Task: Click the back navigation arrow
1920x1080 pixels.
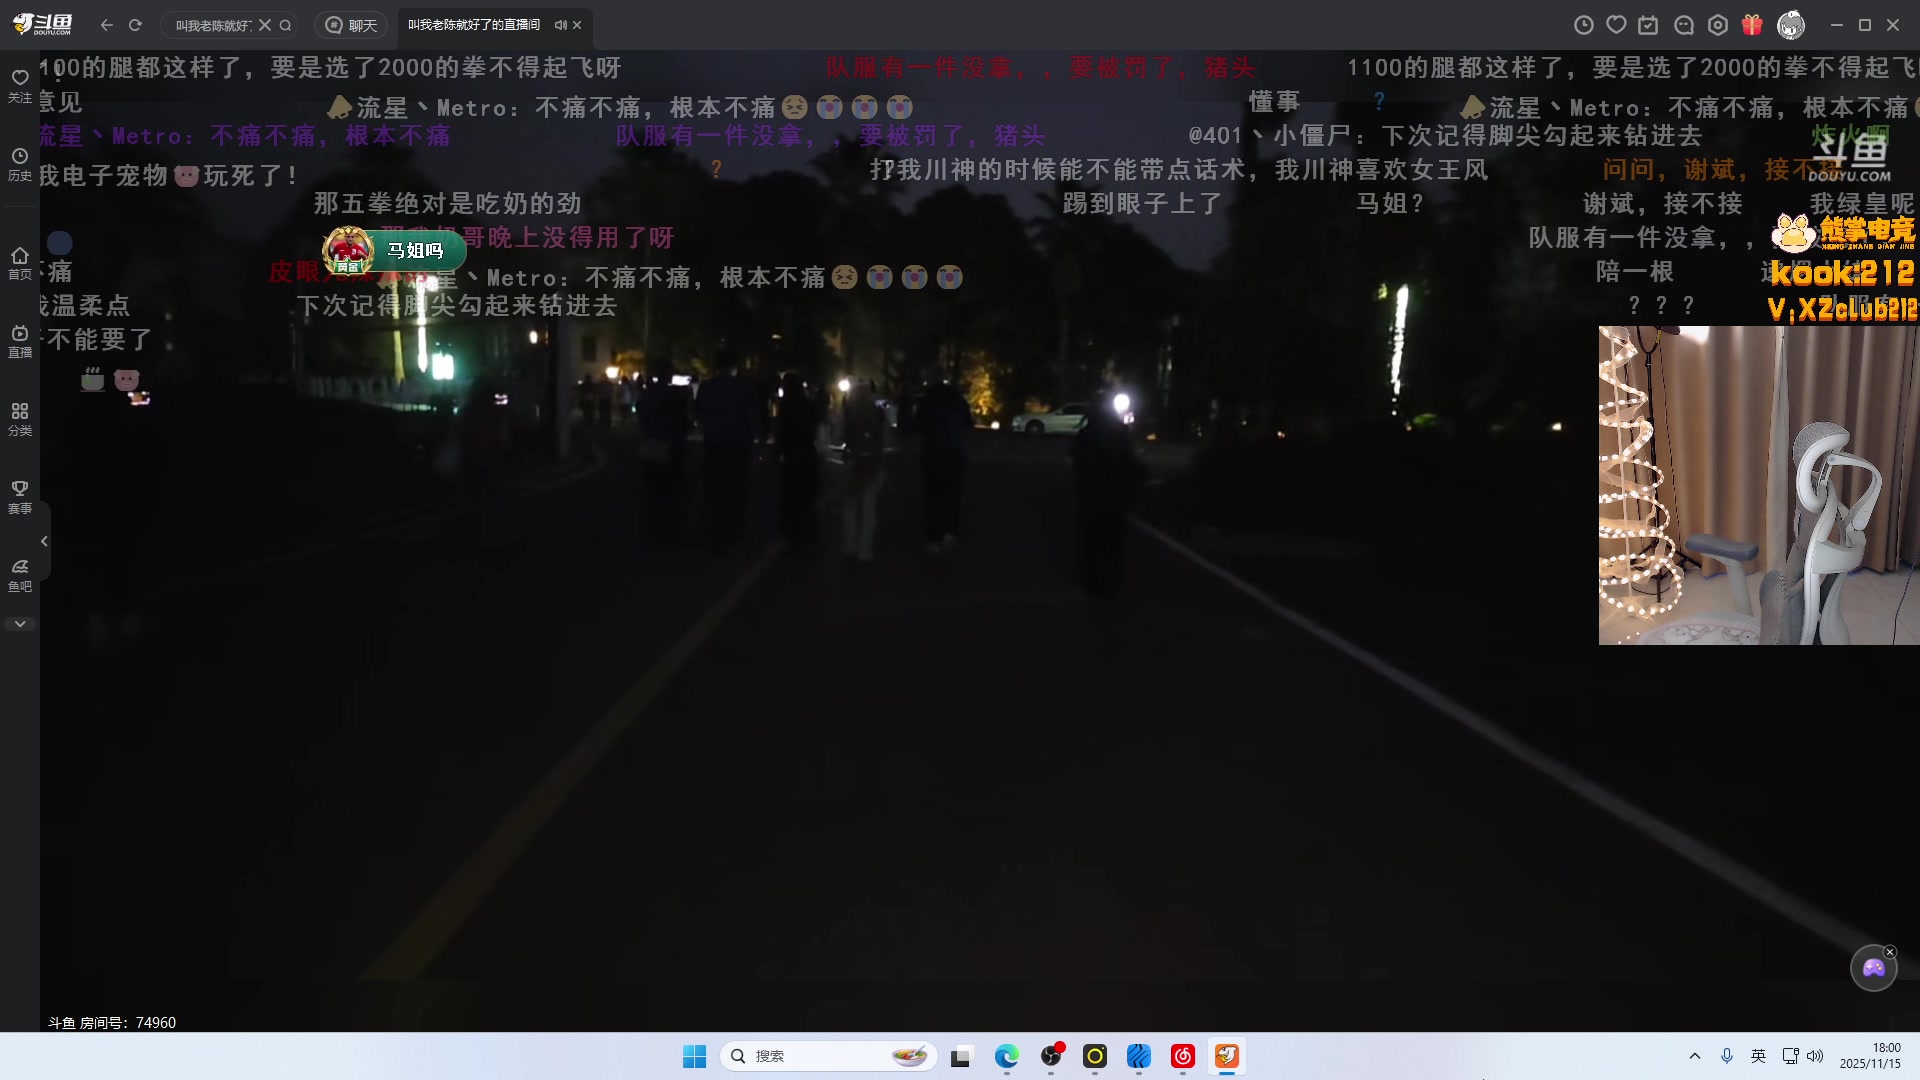Action: coord(105,26)
